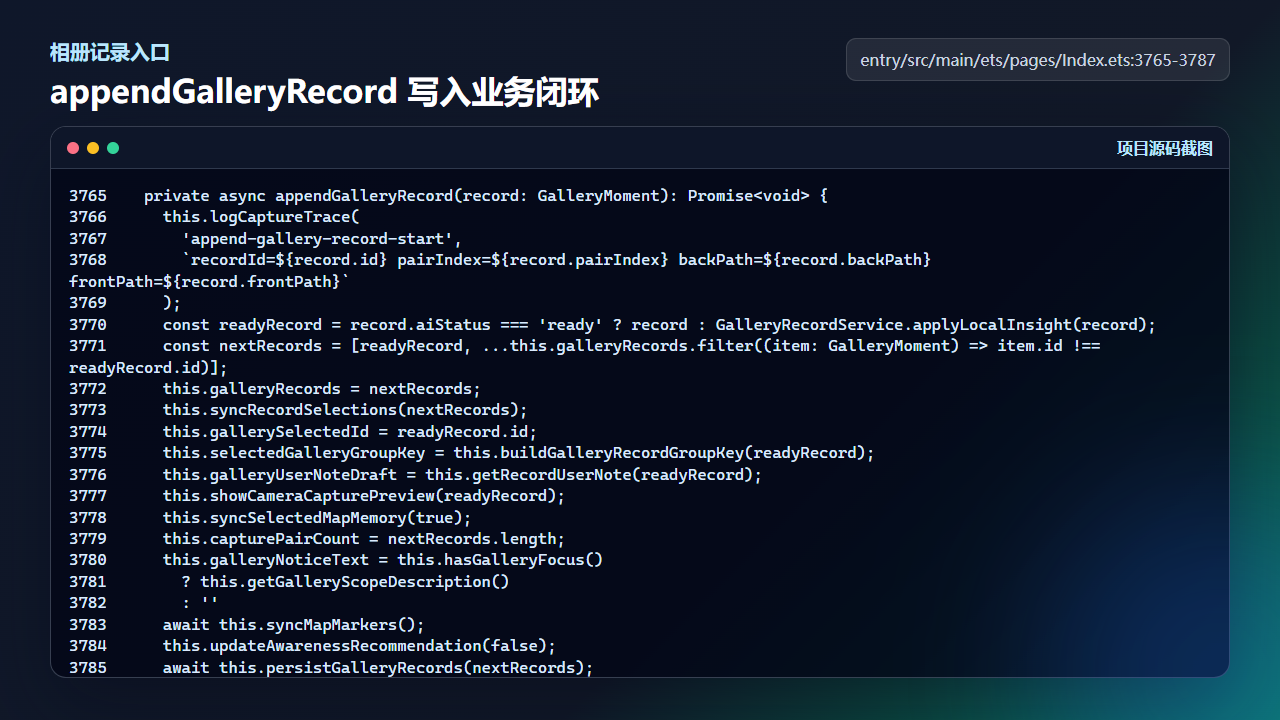Click the syncRecordSelections(nextRecords) line

click(x=345, y=410)
